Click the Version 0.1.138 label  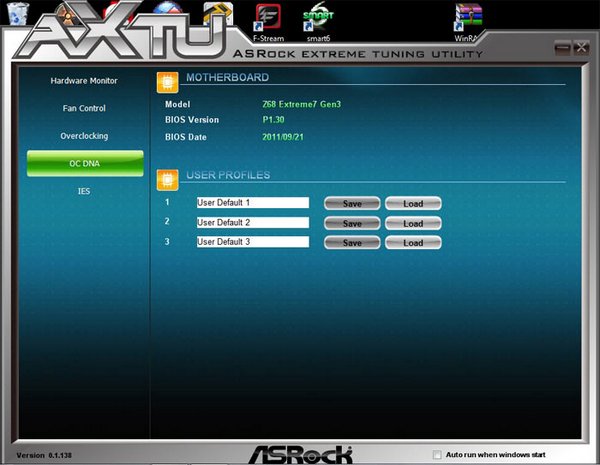tap(44, 455)
